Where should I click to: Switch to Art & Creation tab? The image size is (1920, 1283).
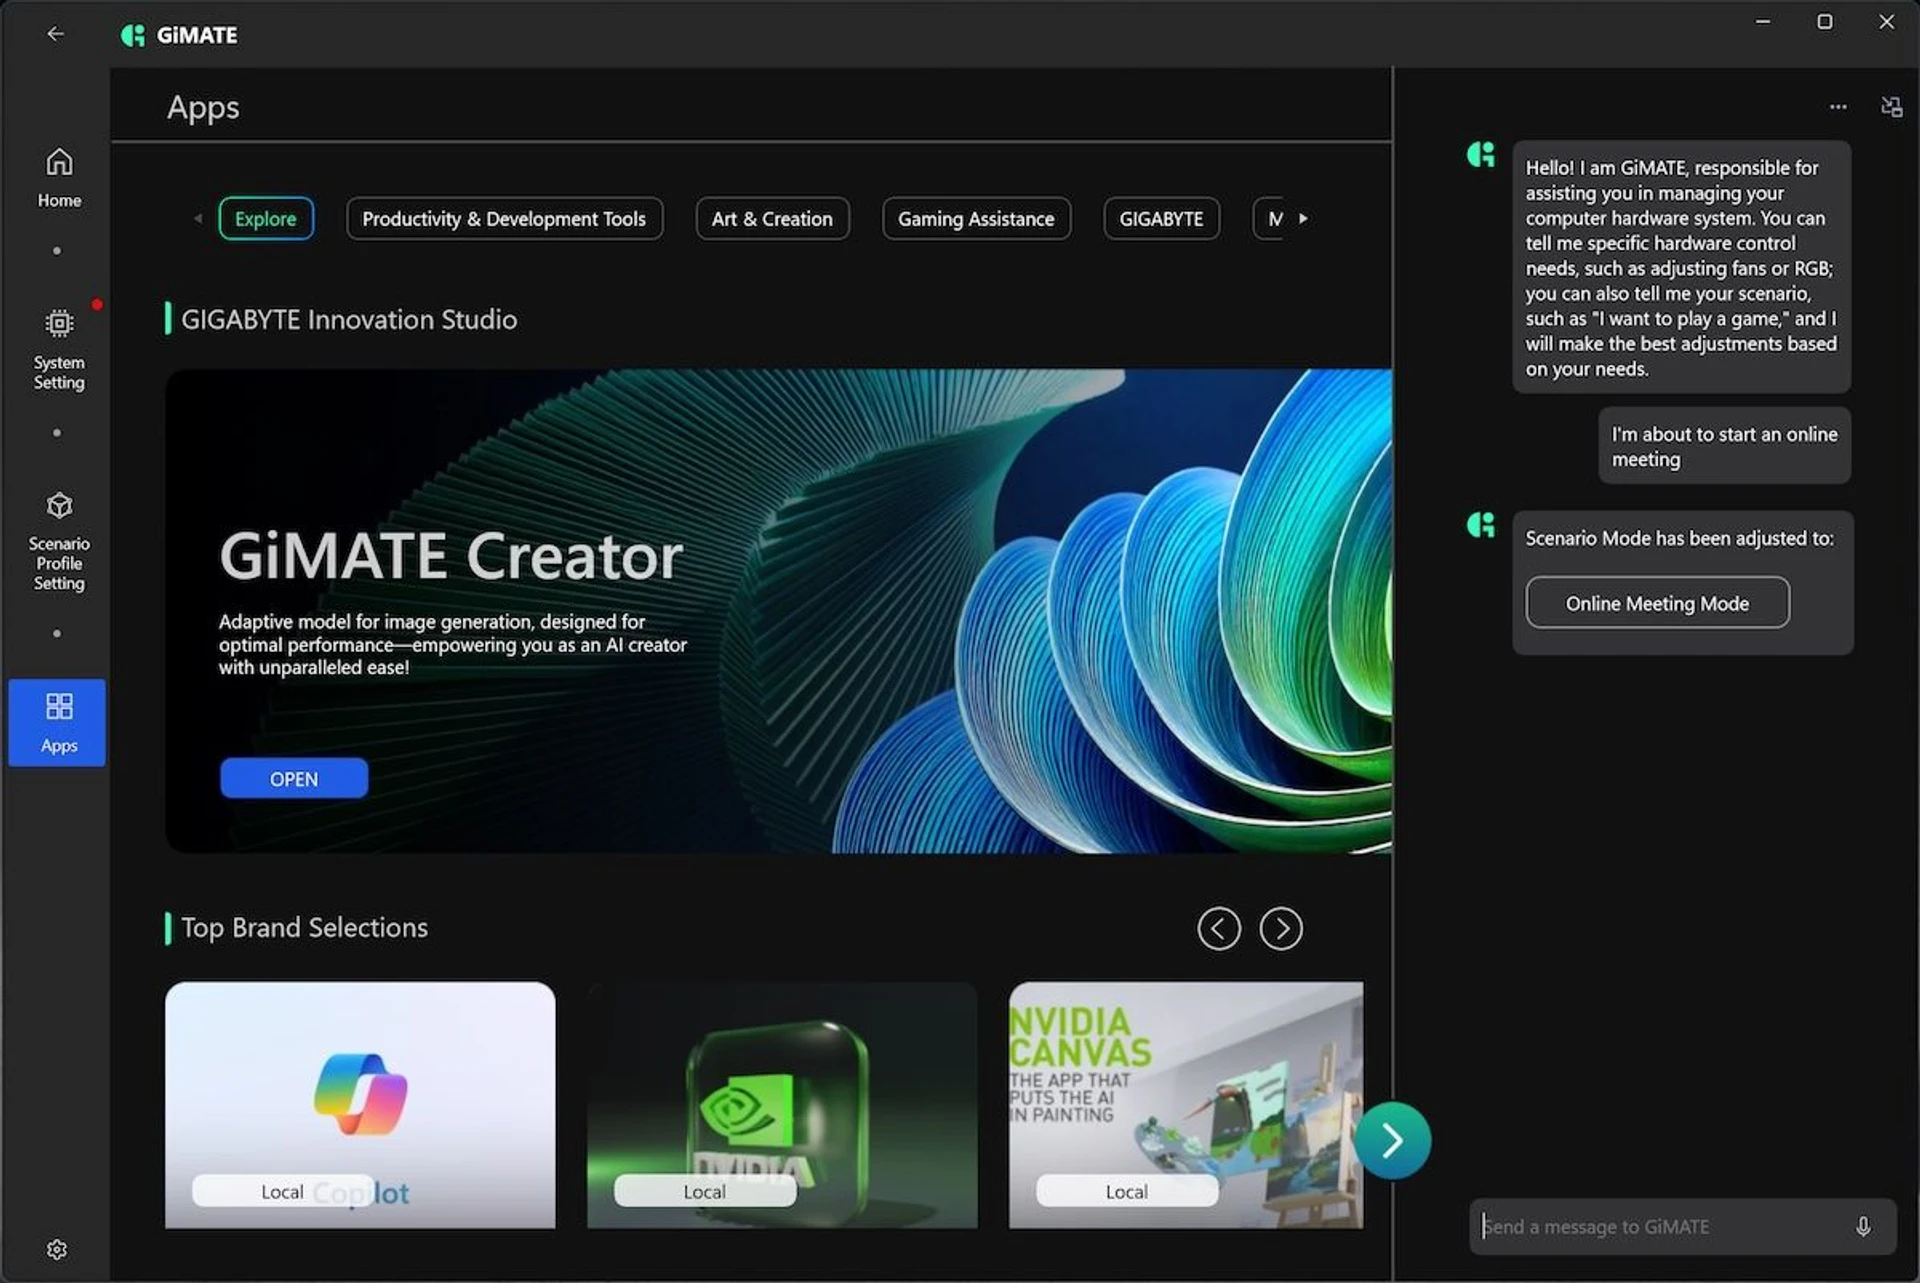point(772,218)
